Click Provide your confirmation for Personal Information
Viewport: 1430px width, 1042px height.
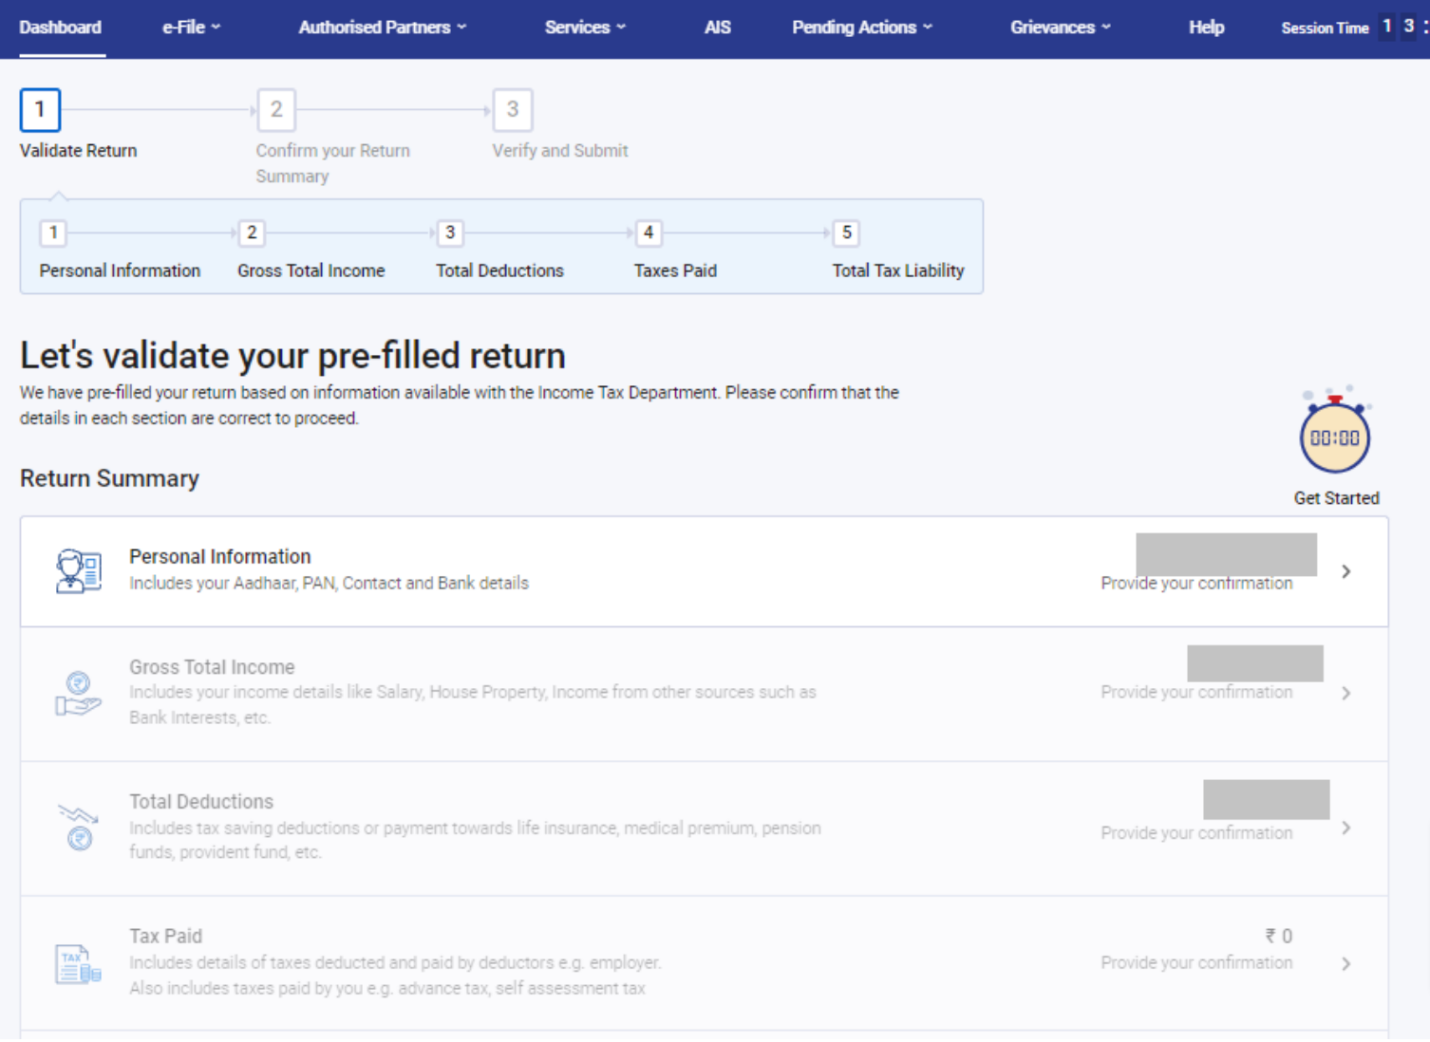[1196, 582]
